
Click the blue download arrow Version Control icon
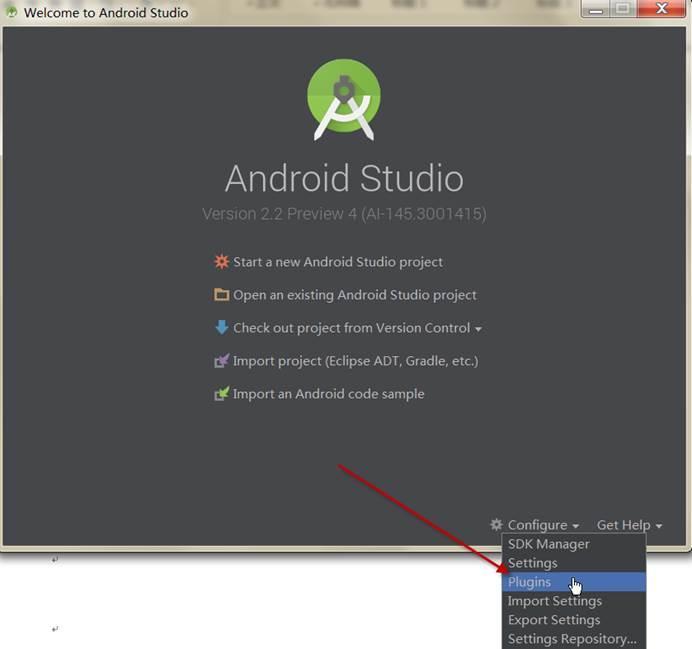point(222,327)
